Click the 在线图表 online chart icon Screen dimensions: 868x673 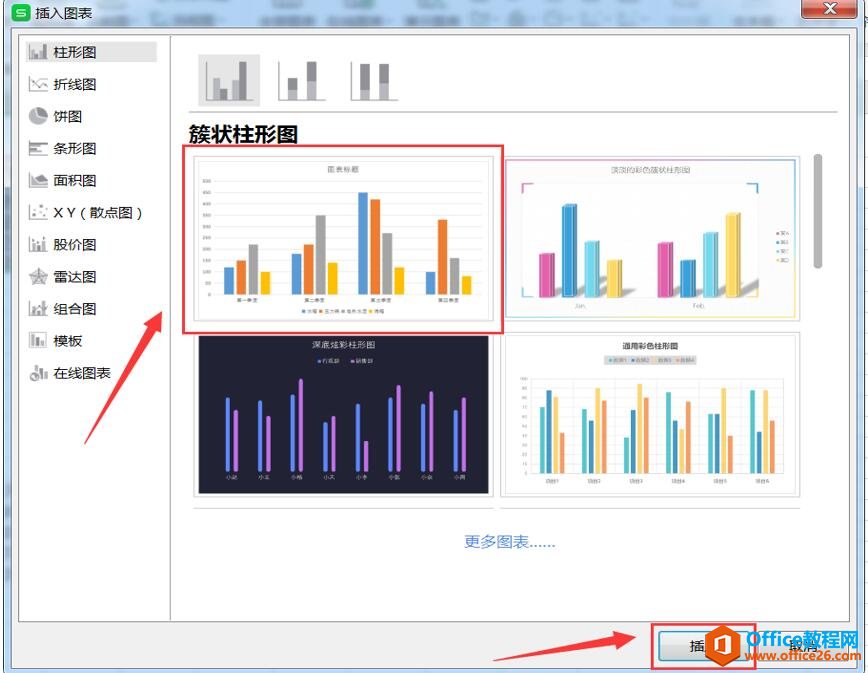point(39,373)
